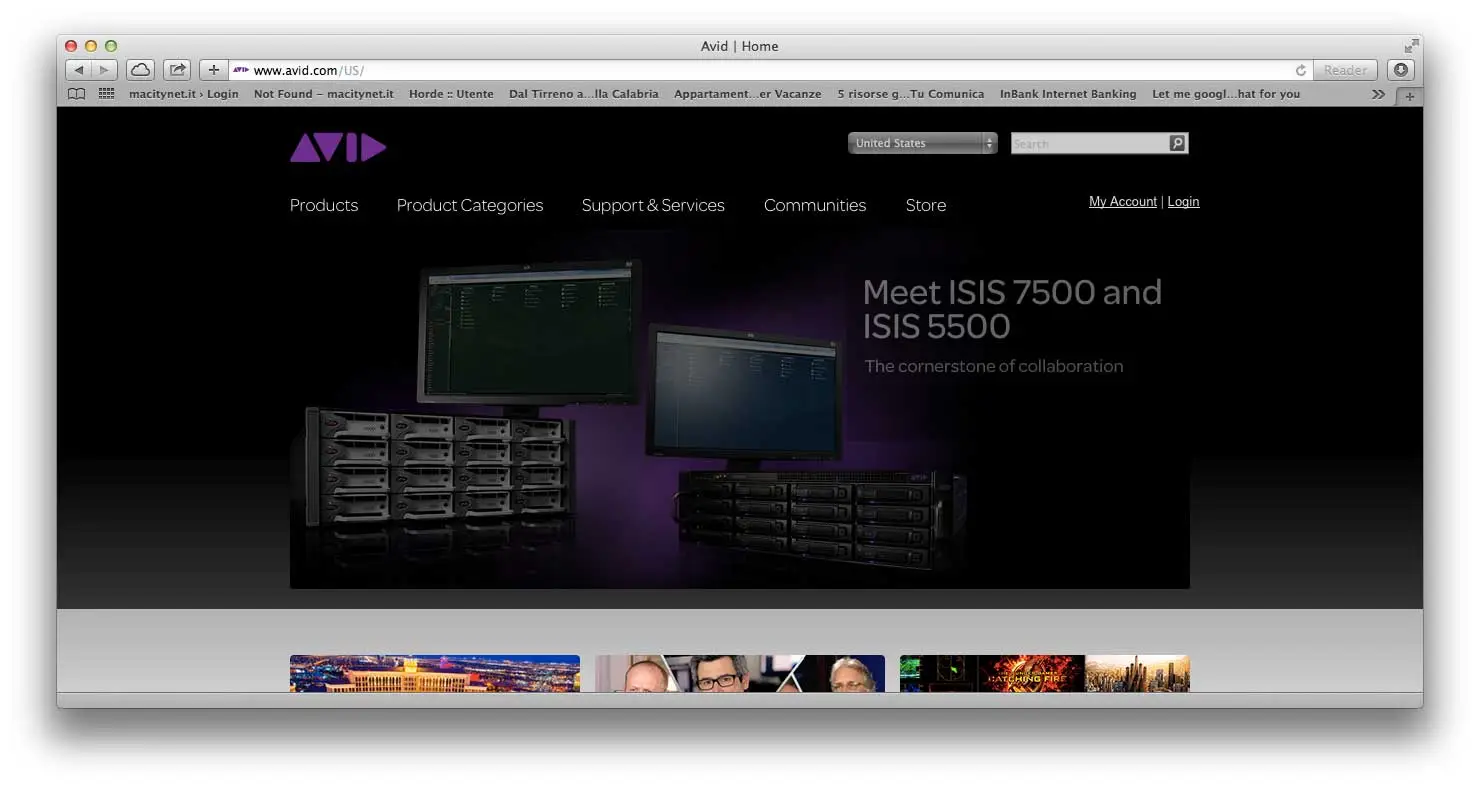Open bookmark macitynet.it › Login
The width and height of the screenshot is (1480, 787).
click(184, 94)
